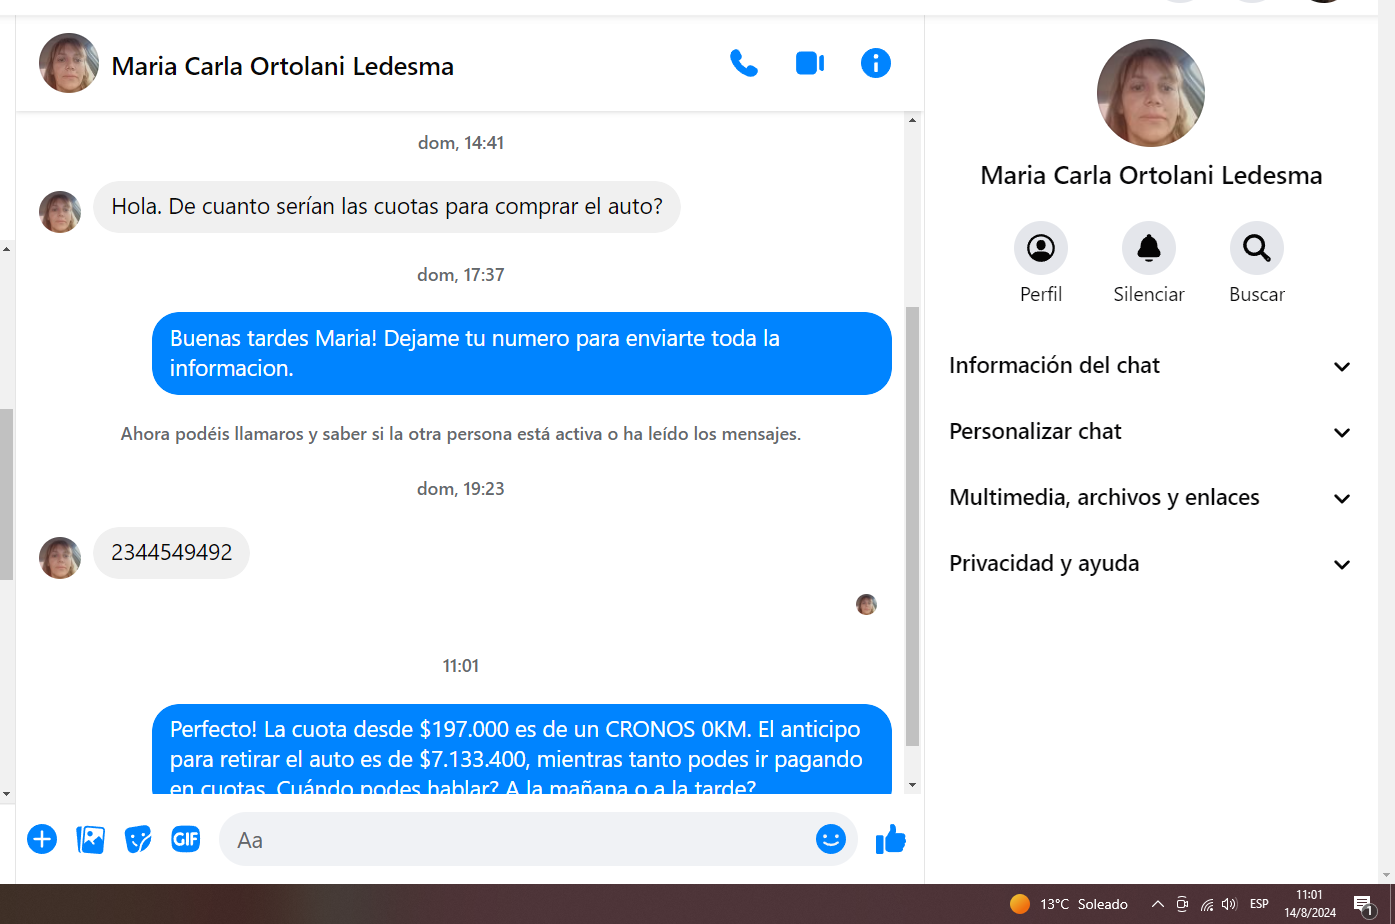Click the large profile picture in side panel
This screenshot has height=924, width=1395.
coord(1150,93)
